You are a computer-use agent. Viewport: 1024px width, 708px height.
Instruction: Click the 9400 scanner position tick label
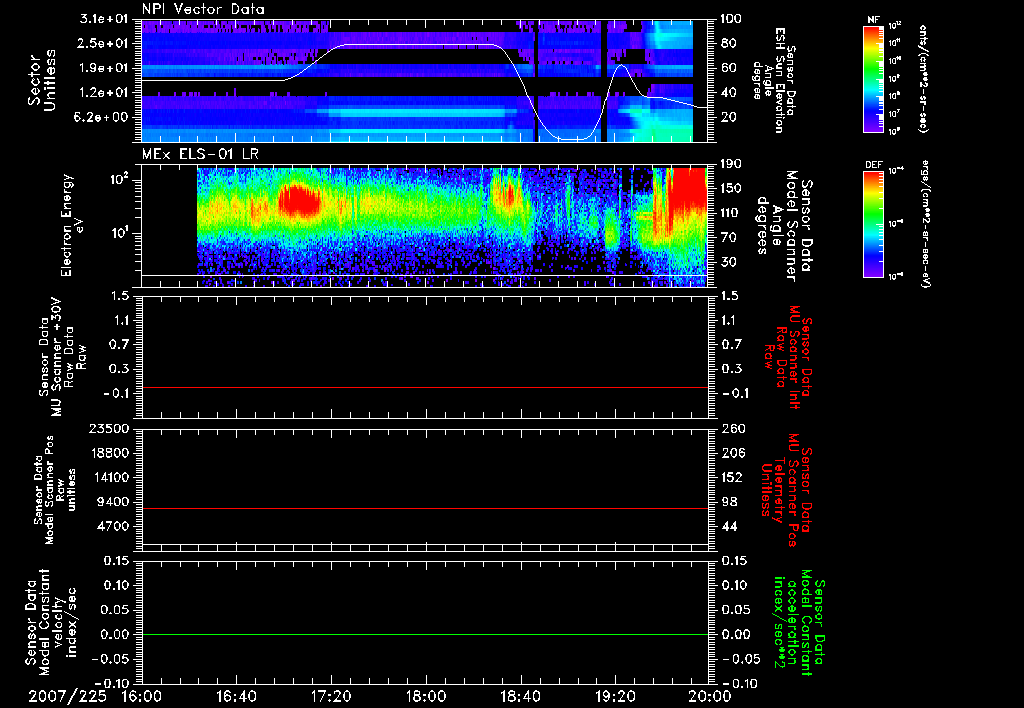pyautogui.click(x=112, y=502)
